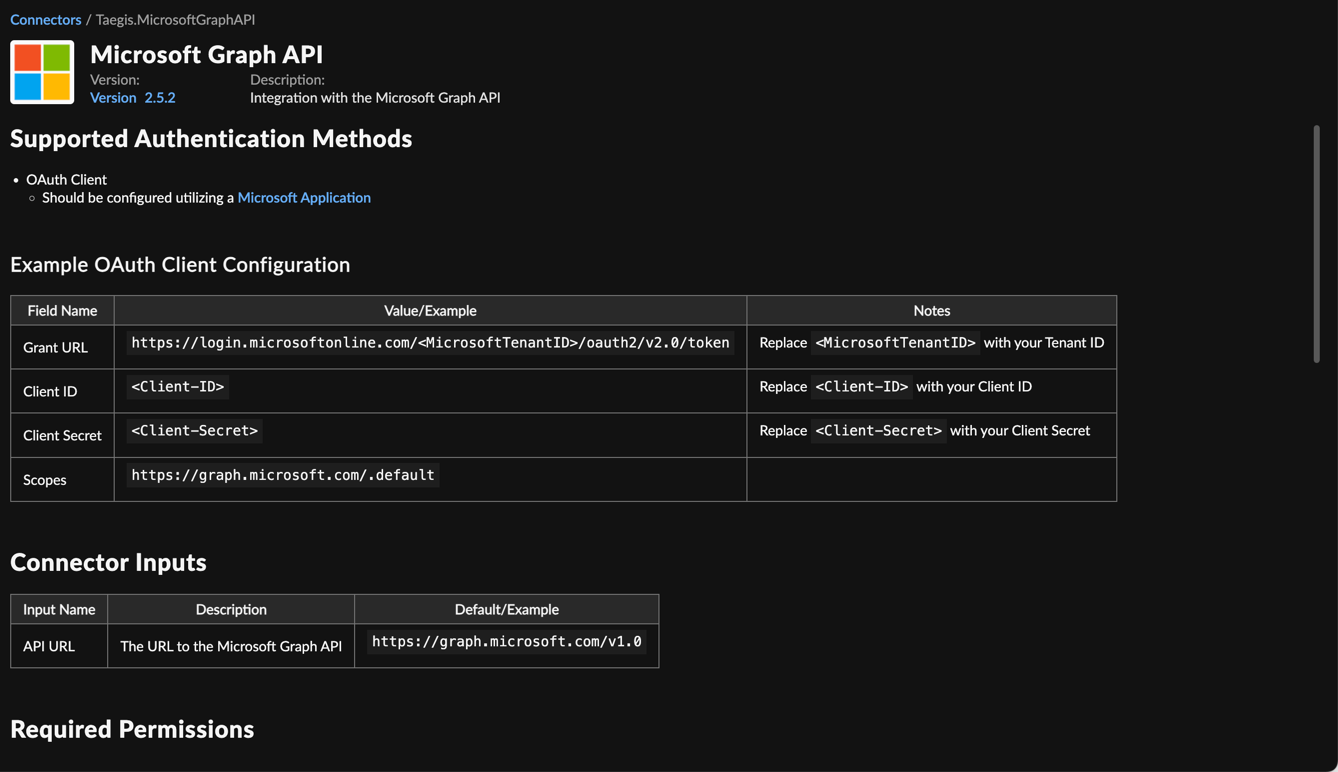Image resolution: width=1338 pixels, height=772 pixels.
Task: Select the Microsoft Graph API title
Action: [x=207, y=54]
